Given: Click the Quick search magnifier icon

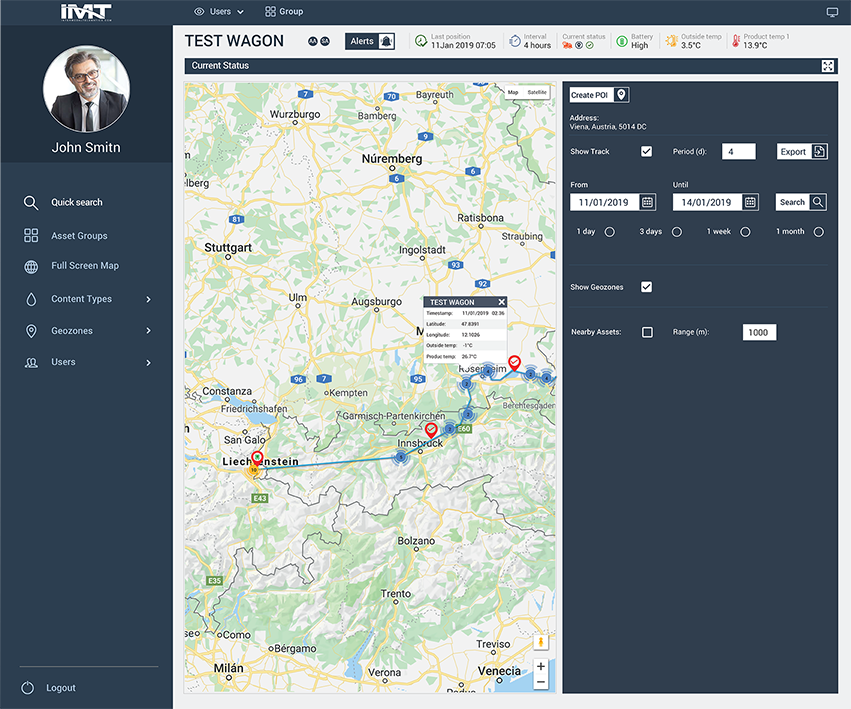Looking at the screenshot, I should point(31,203).
